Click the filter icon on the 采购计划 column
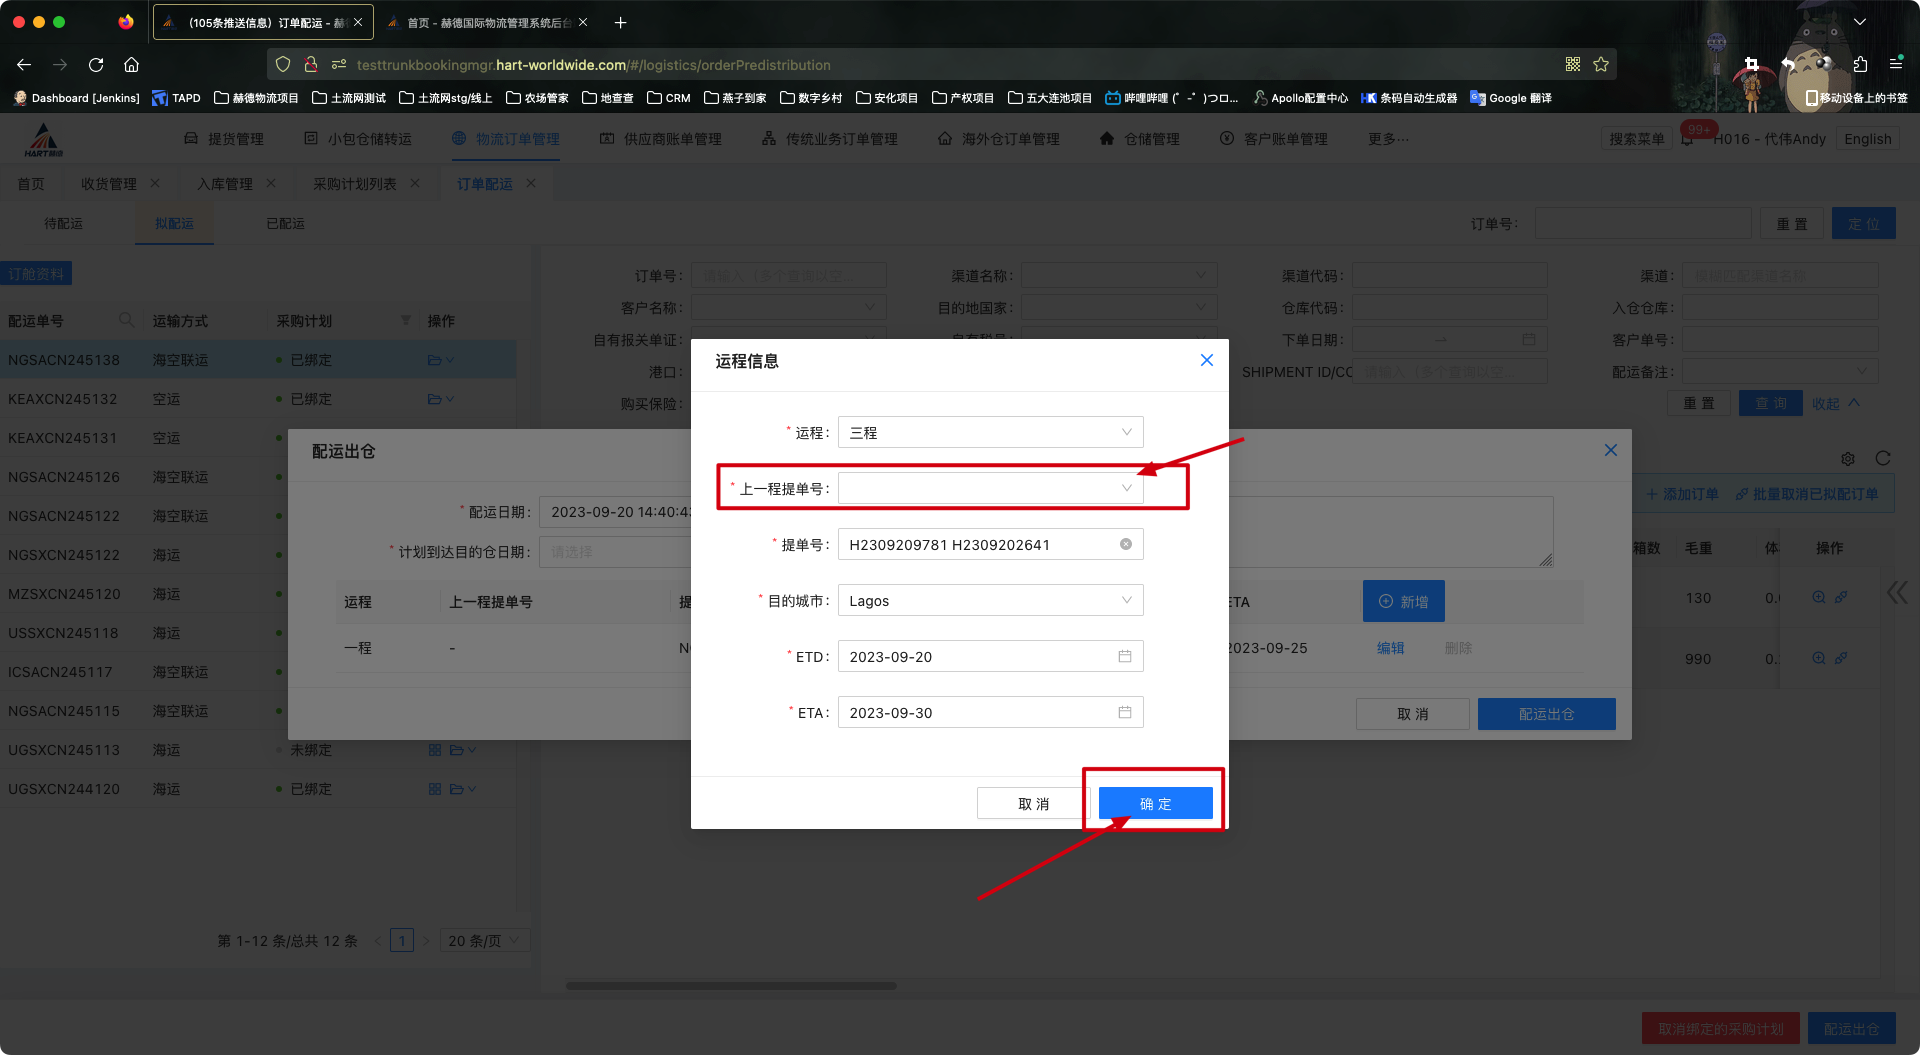The image size is (1920, 1055). point(406,320)
